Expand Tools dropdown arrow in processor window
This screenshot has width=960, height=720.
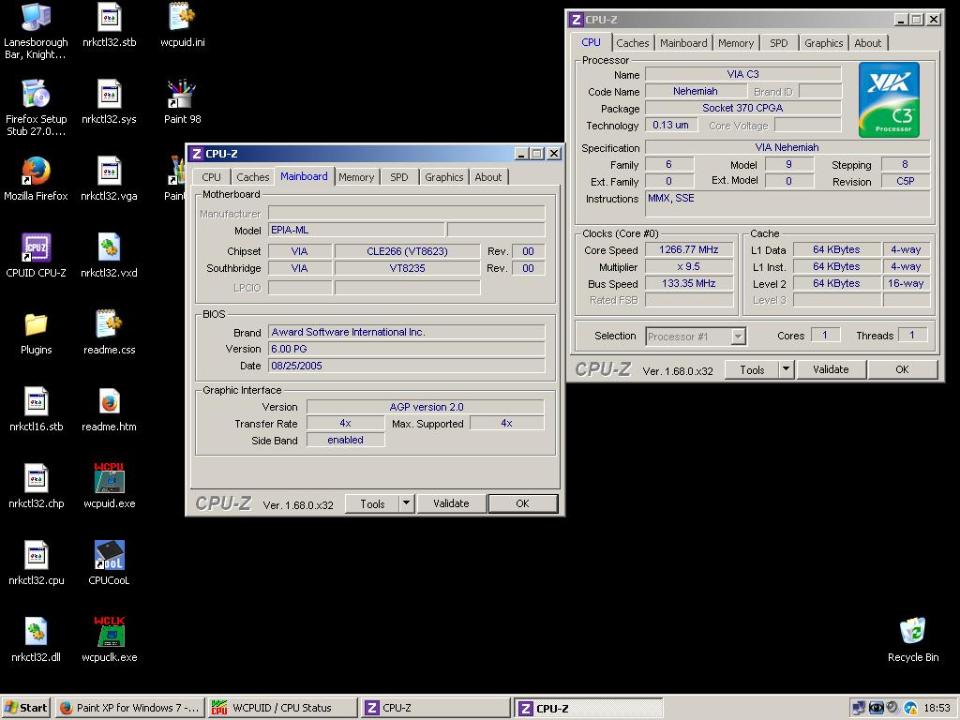(x=786, y=369)
